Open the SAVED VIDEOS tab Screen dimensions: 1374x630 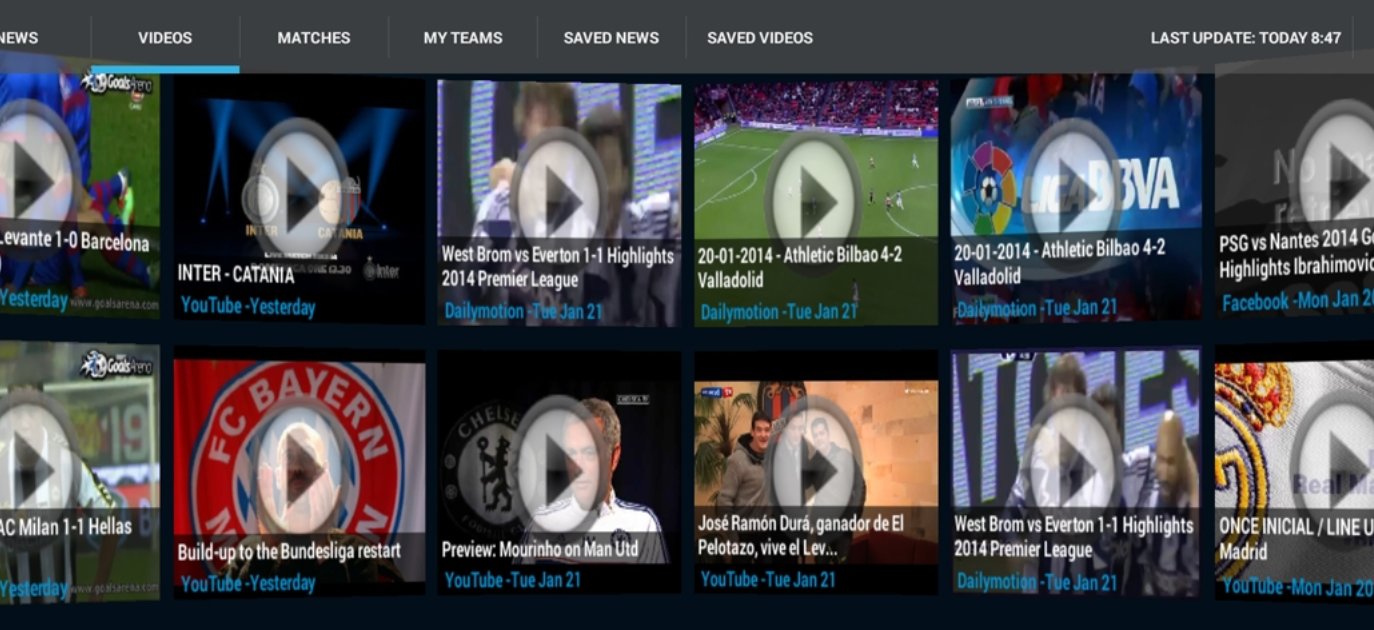(x=760, y=38)
